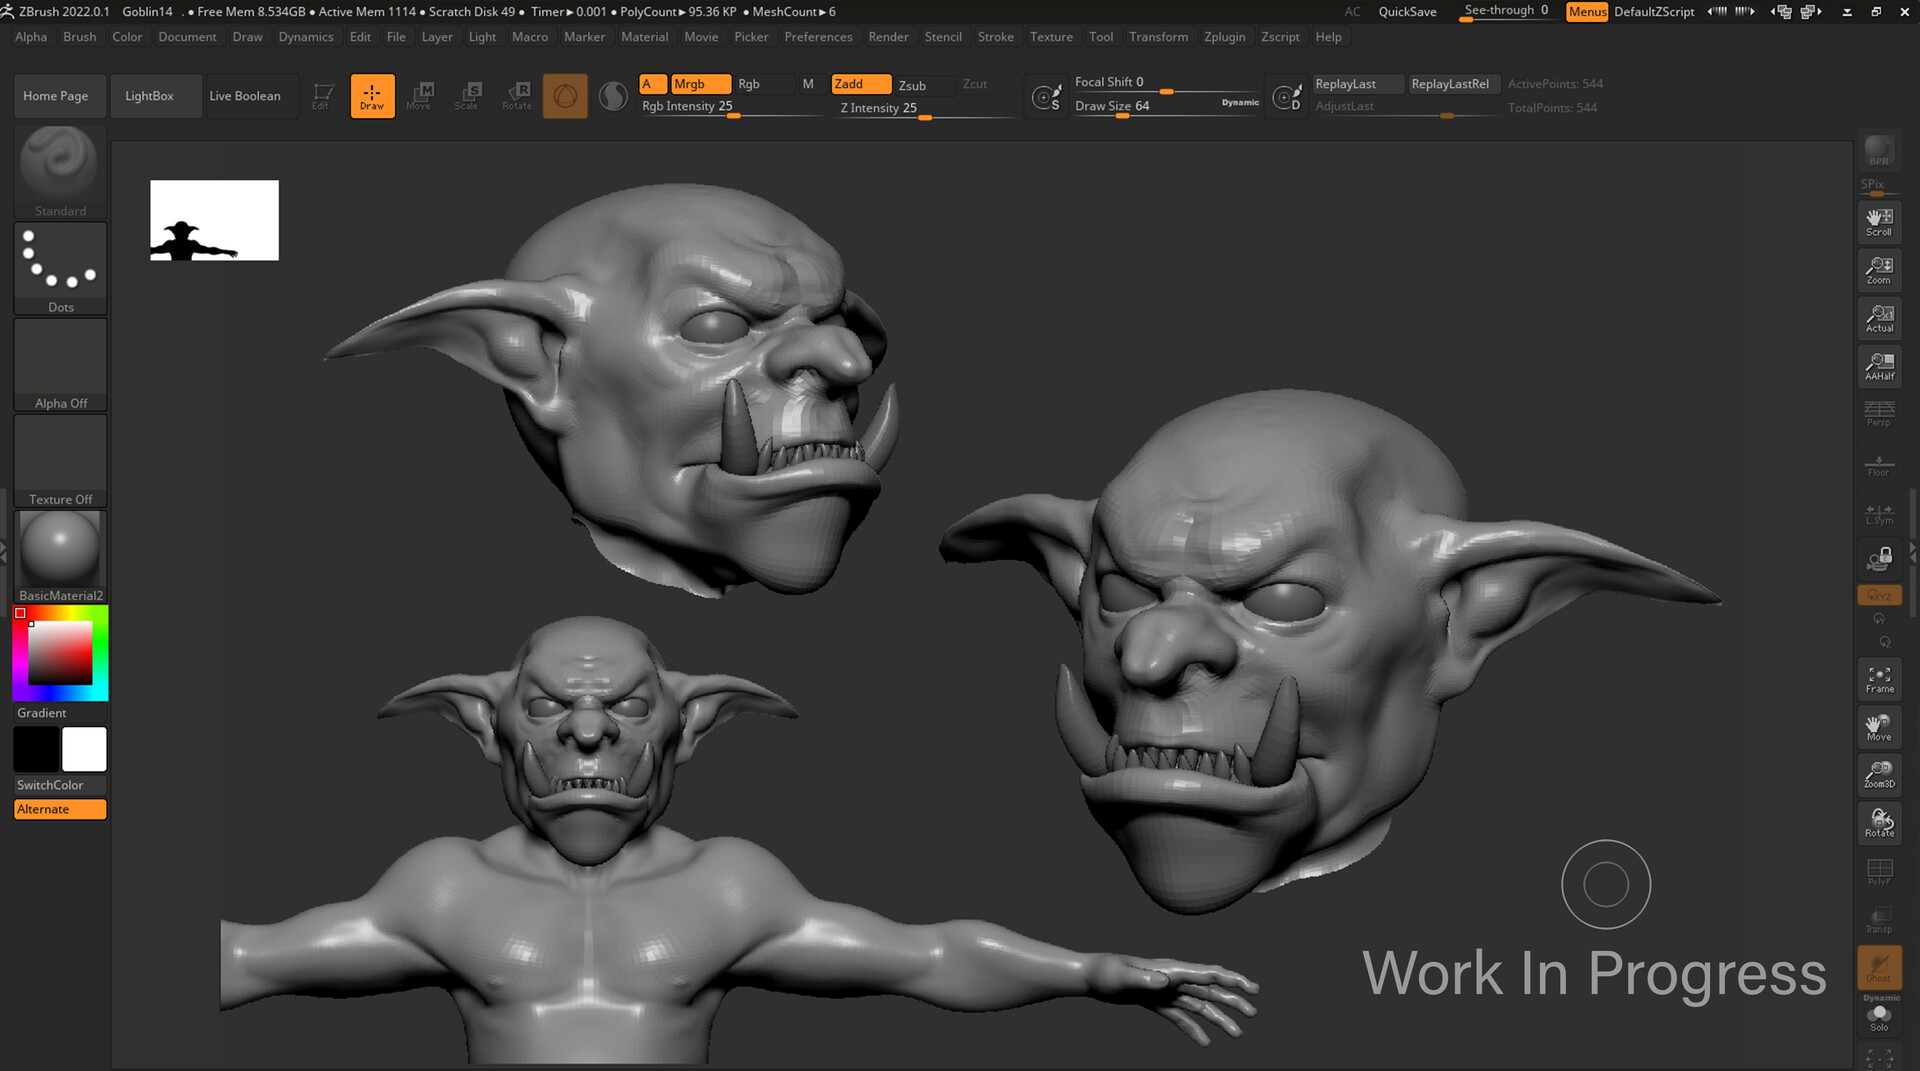The width and height of the screenshot is (1920, 1071).
Task: Open the Menus dropdown at the top
Action: pyautogui.click(x=1587, y=11)
